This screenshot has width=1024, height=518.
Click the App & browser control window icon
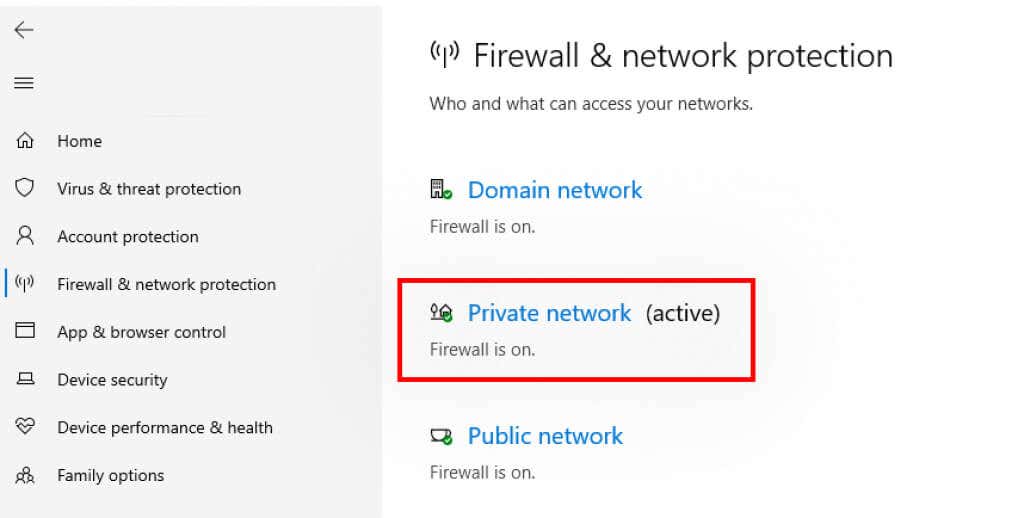pos(25,331)
